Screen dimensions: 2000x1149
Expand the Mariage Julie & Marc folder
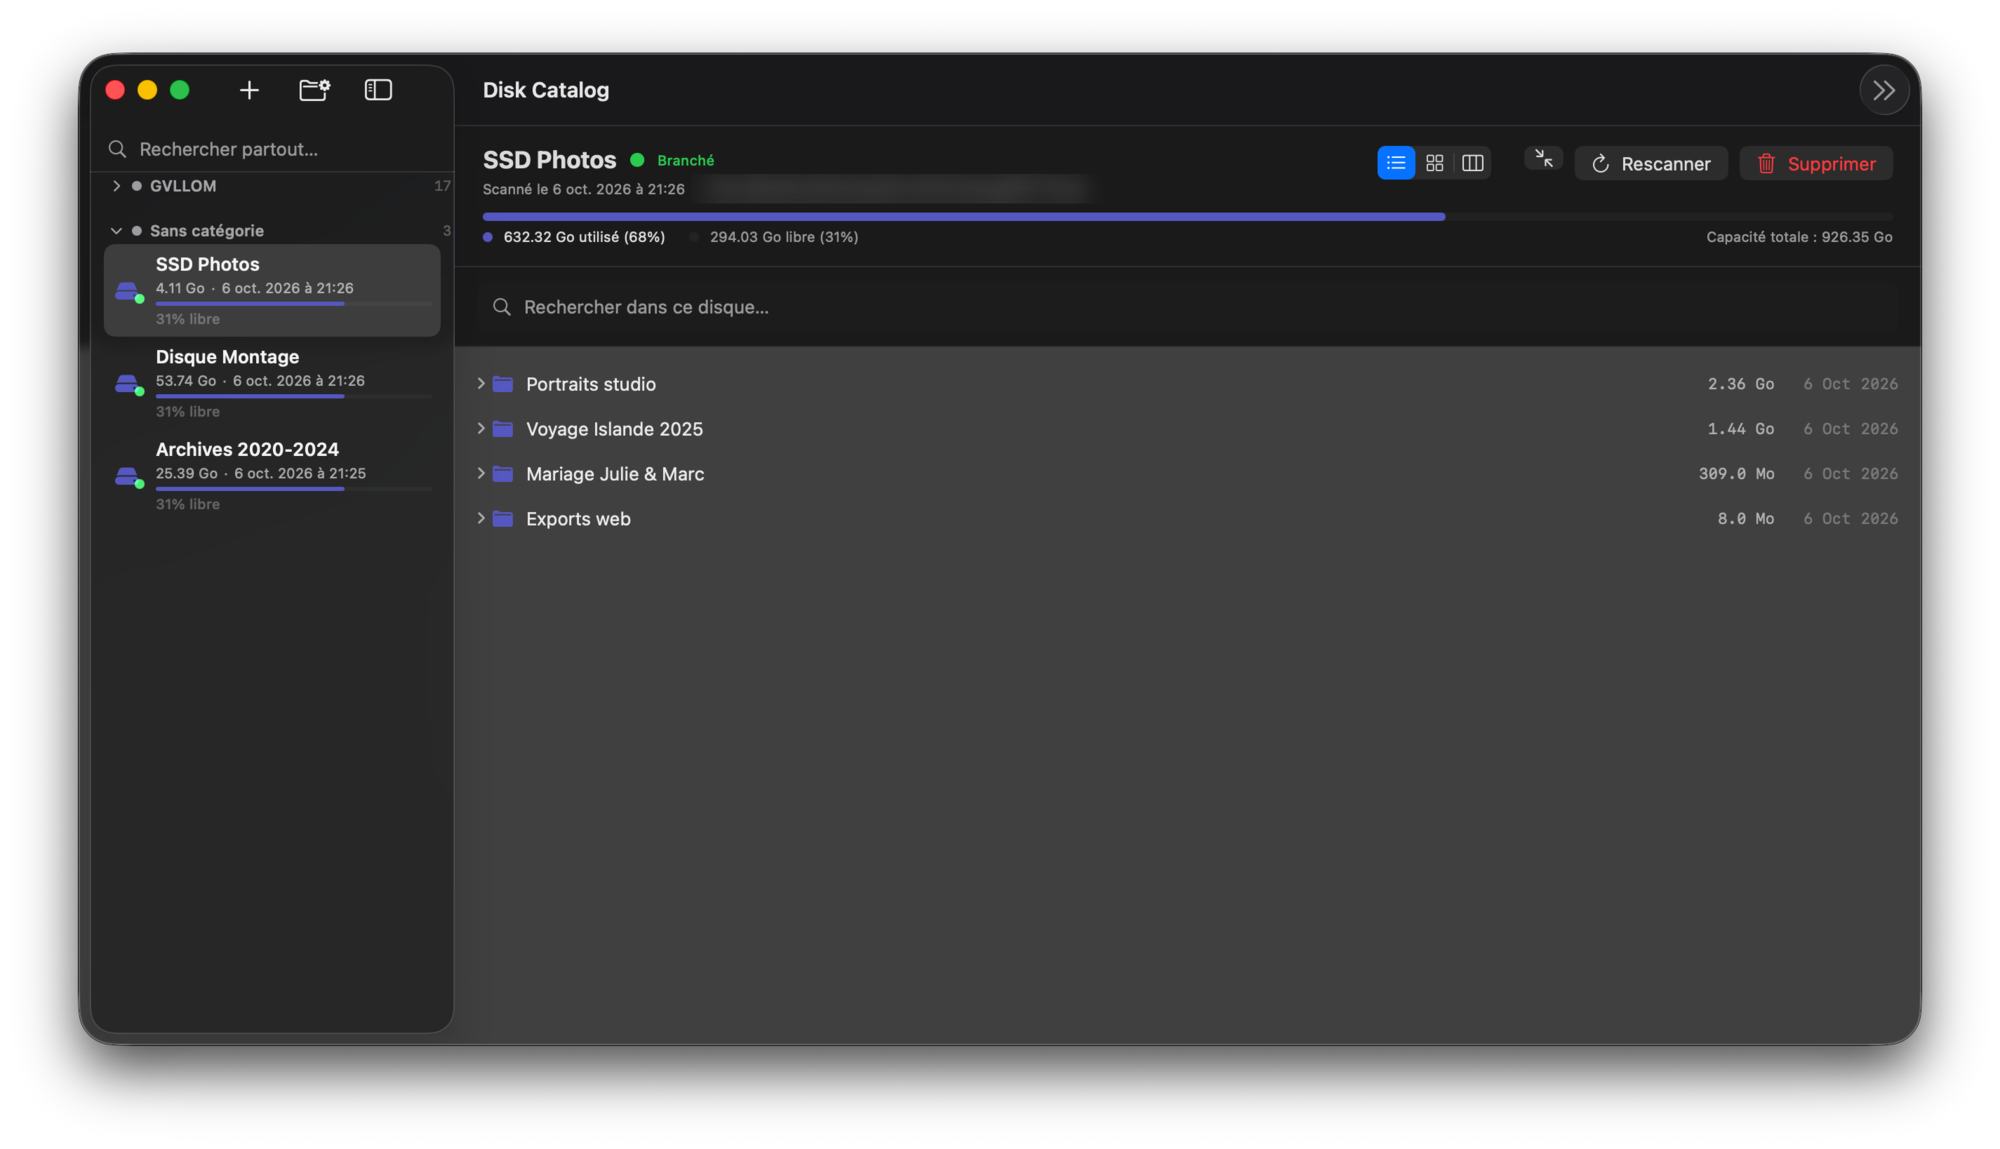click(x=481, y=474)
